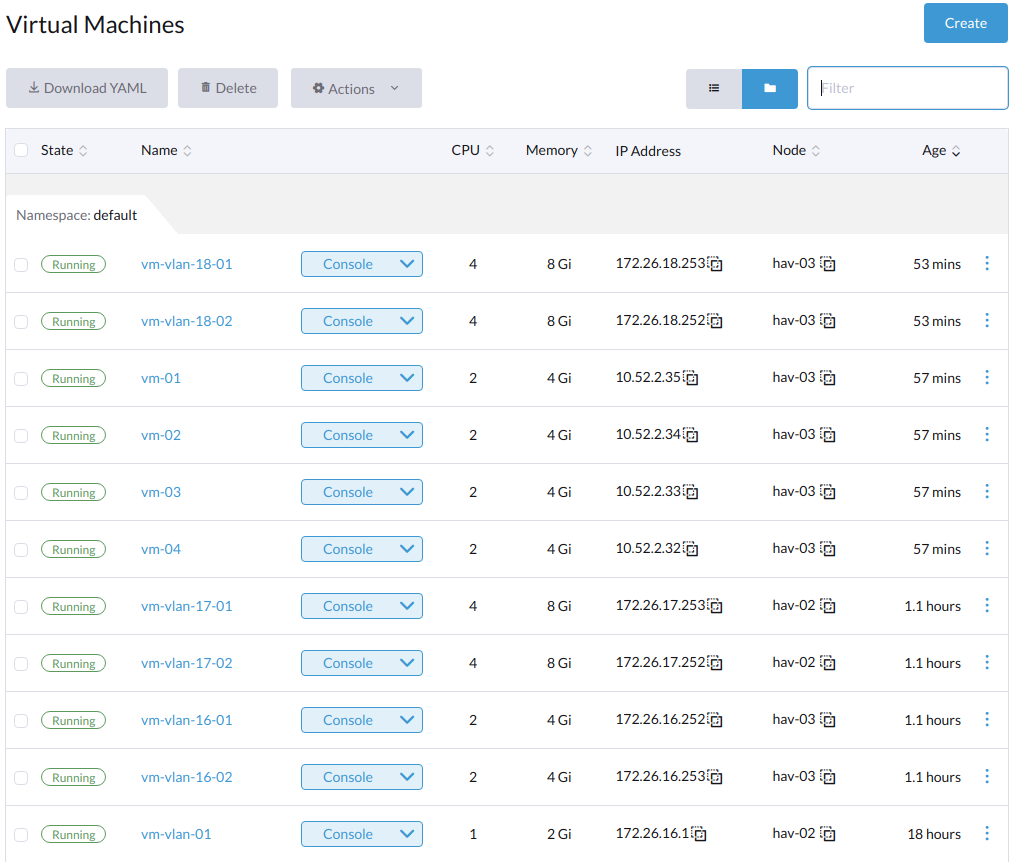Click the Namespace: default group tab
1013x862 pixels.
[x=77, y=215]
